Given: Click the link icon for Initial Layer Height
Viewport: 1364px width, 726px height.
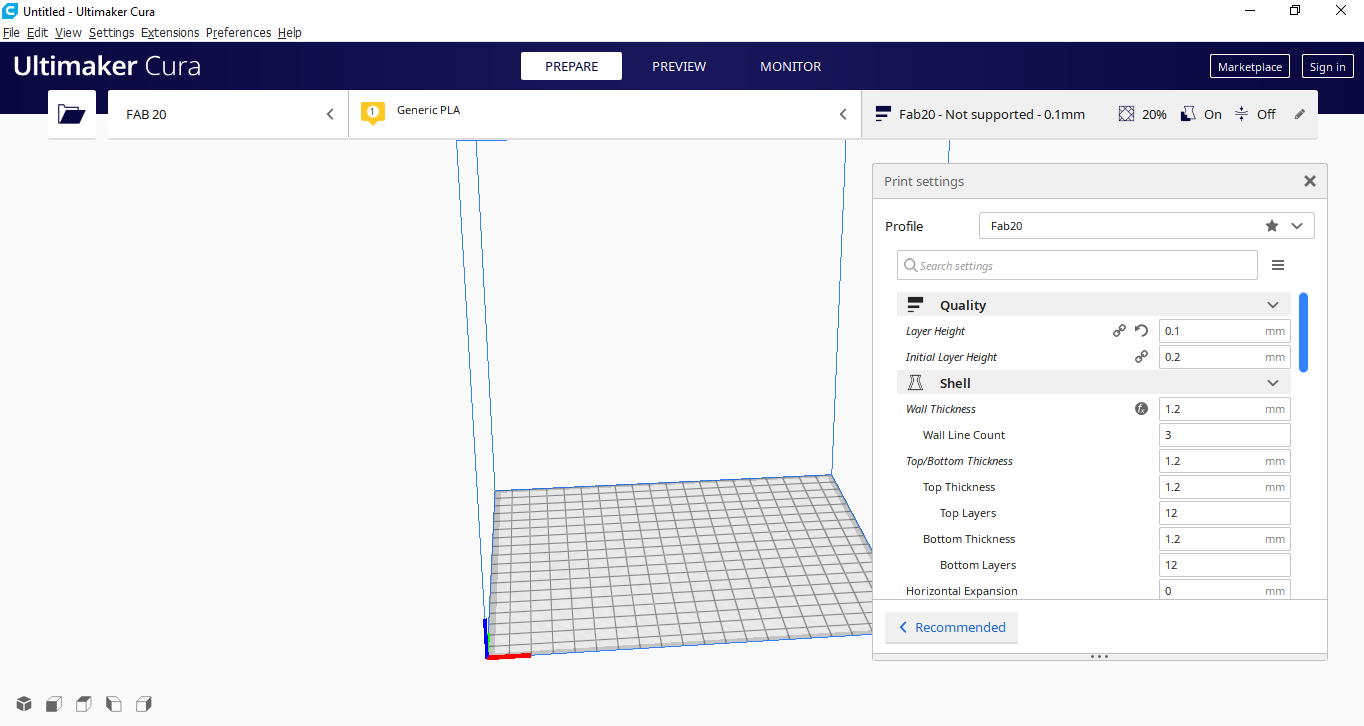Looking at the screenshot, I should pyautogui.click(x=1141, y=357).
